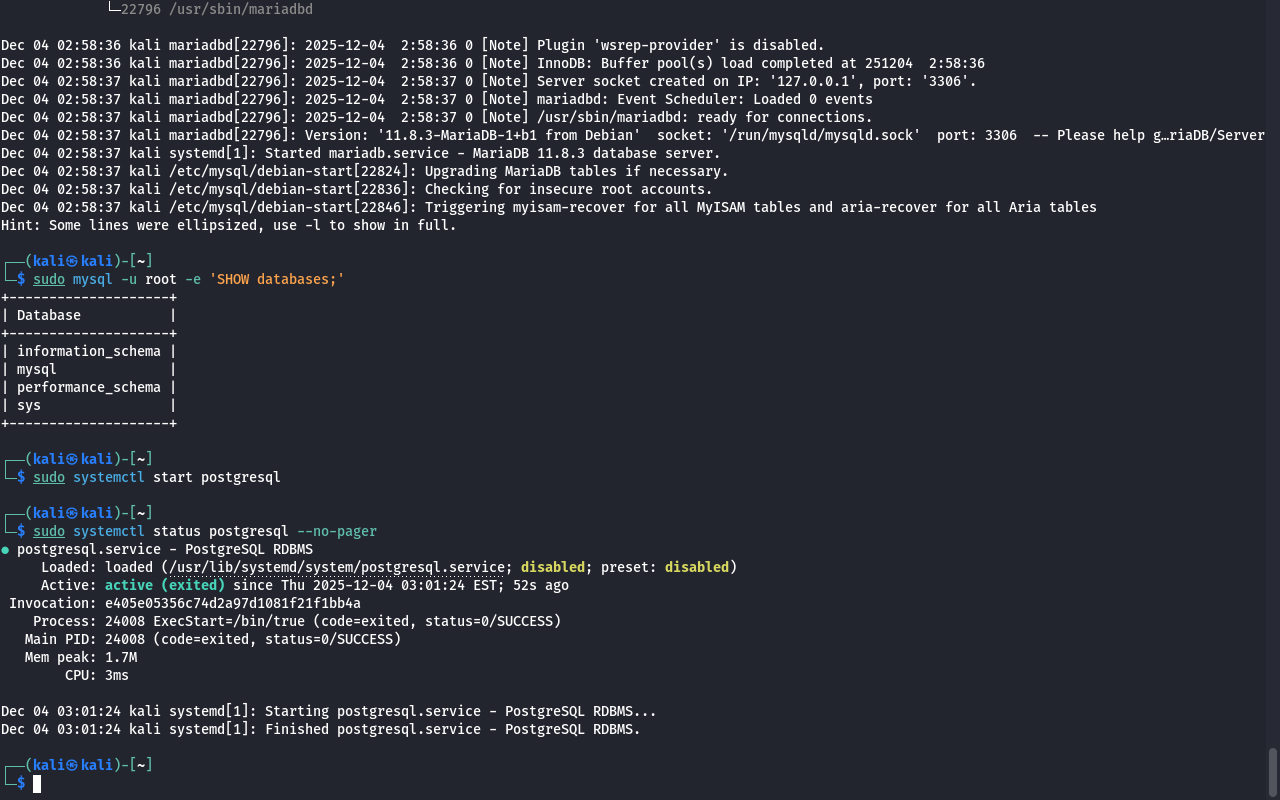The width and height of the screenshot is (1280, 800).
Task: Click the 'Hint: Some lines were ellipsized' line
Action: coord(228,225)
